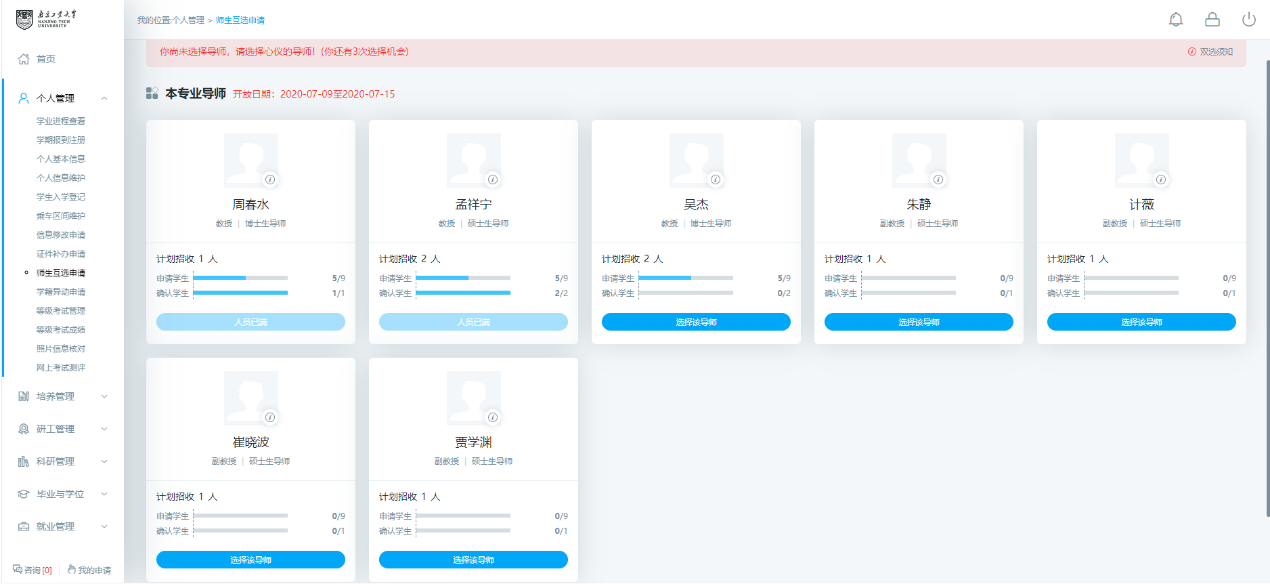Open 等级考试成绩 menu item
This screenshot has height=584, width=1270.
coord(61,329)
